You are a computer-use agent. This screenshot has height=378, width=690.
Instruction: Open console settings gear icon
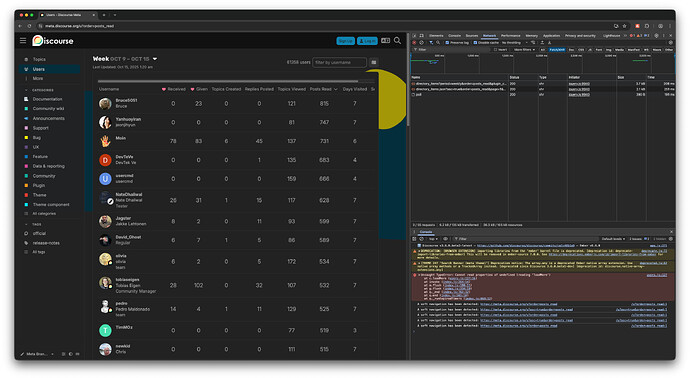tap(671, 239)
